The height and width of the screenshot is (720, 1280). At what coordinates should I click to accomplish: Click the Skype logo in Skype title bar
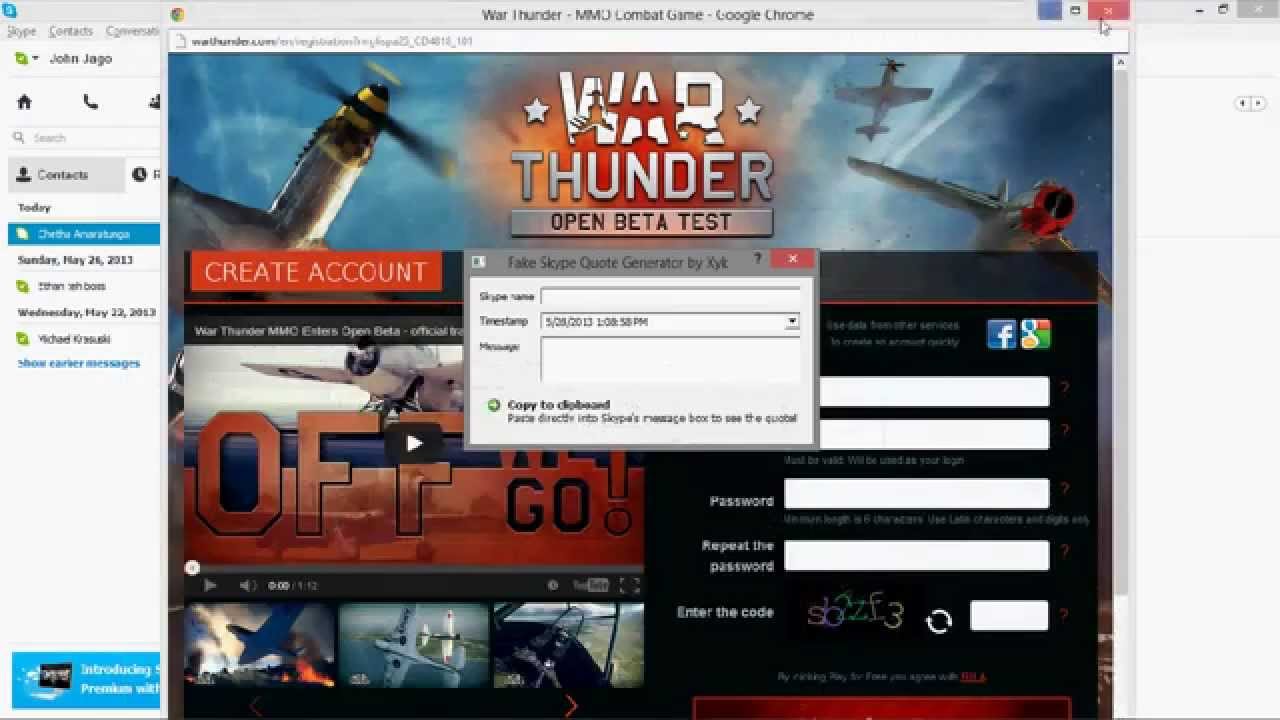10,11
